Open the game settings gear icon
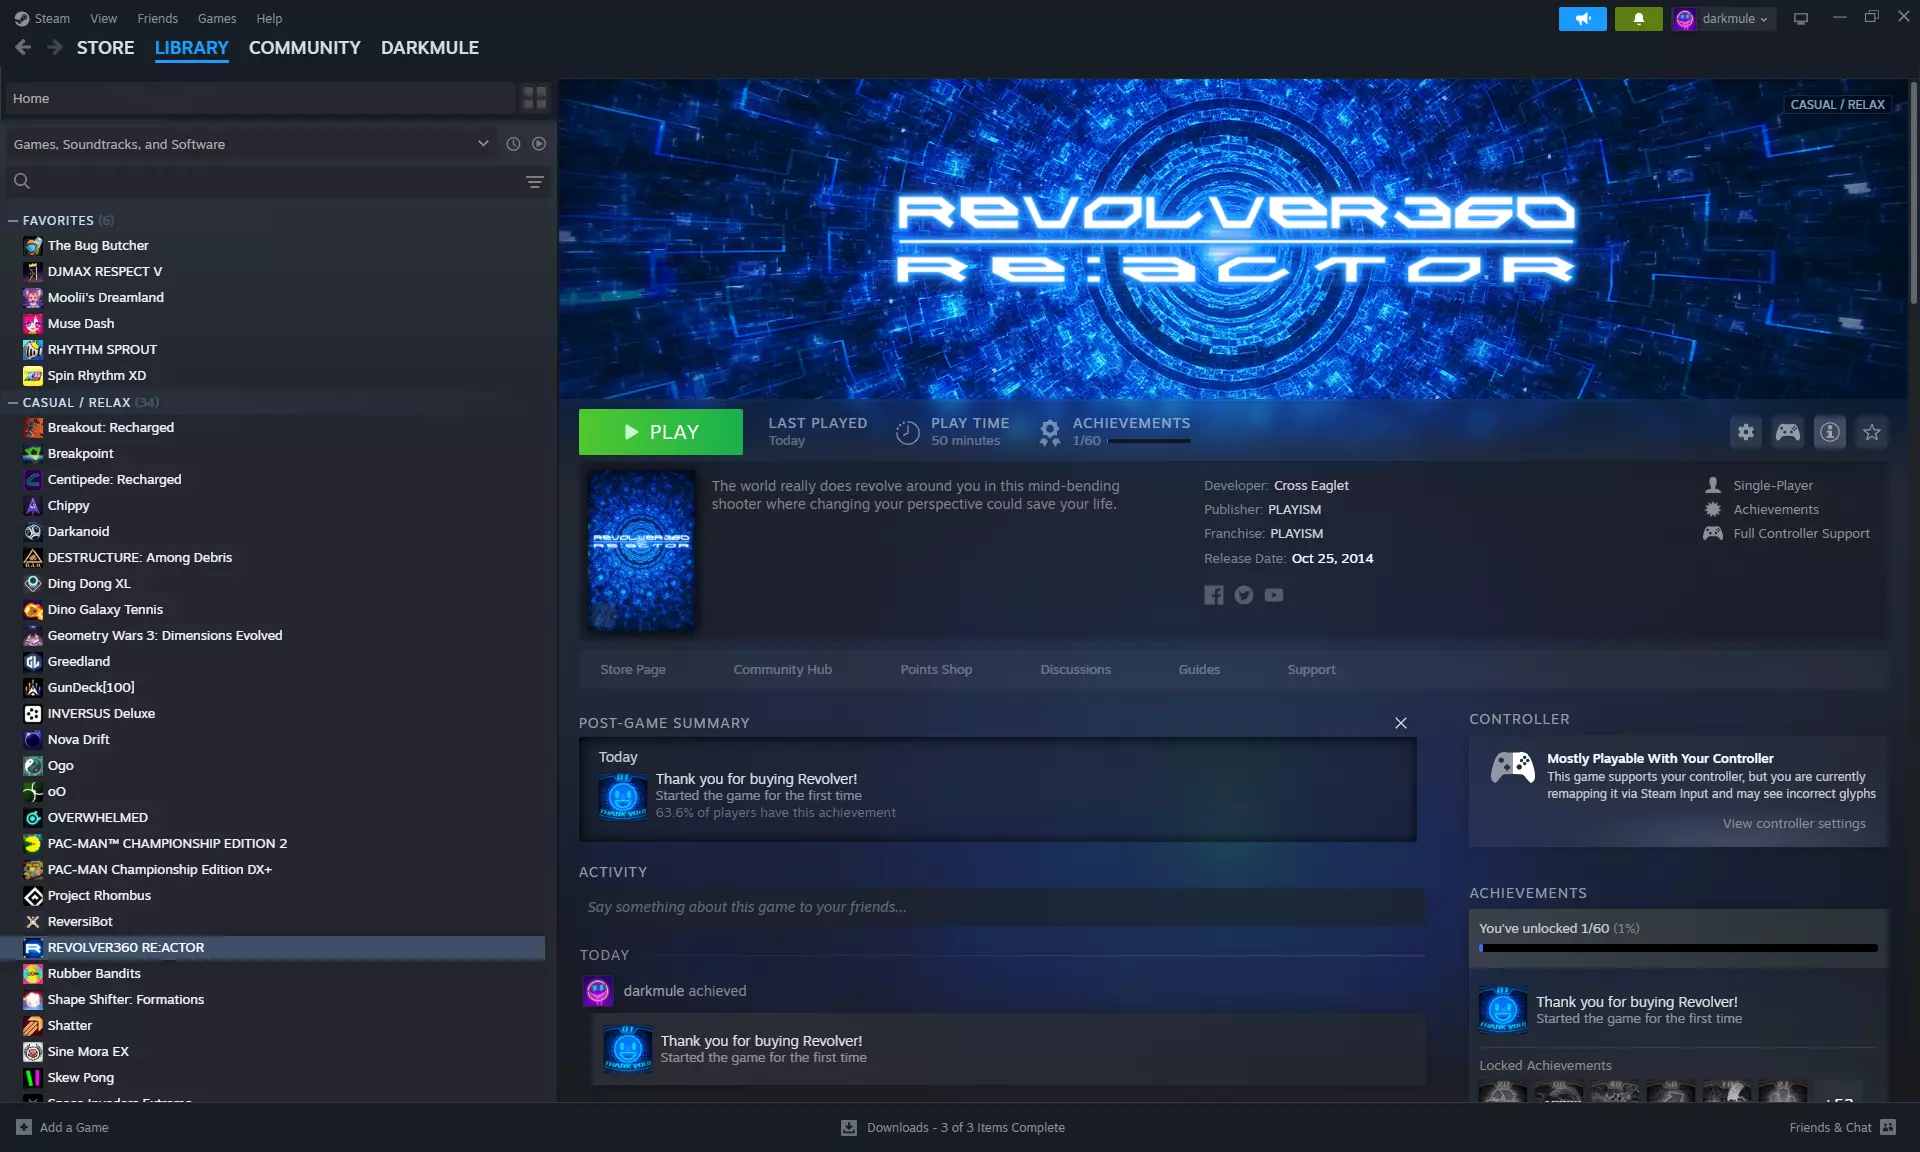Screen dimensions: 1920x1152 [x=1745, y=432]
